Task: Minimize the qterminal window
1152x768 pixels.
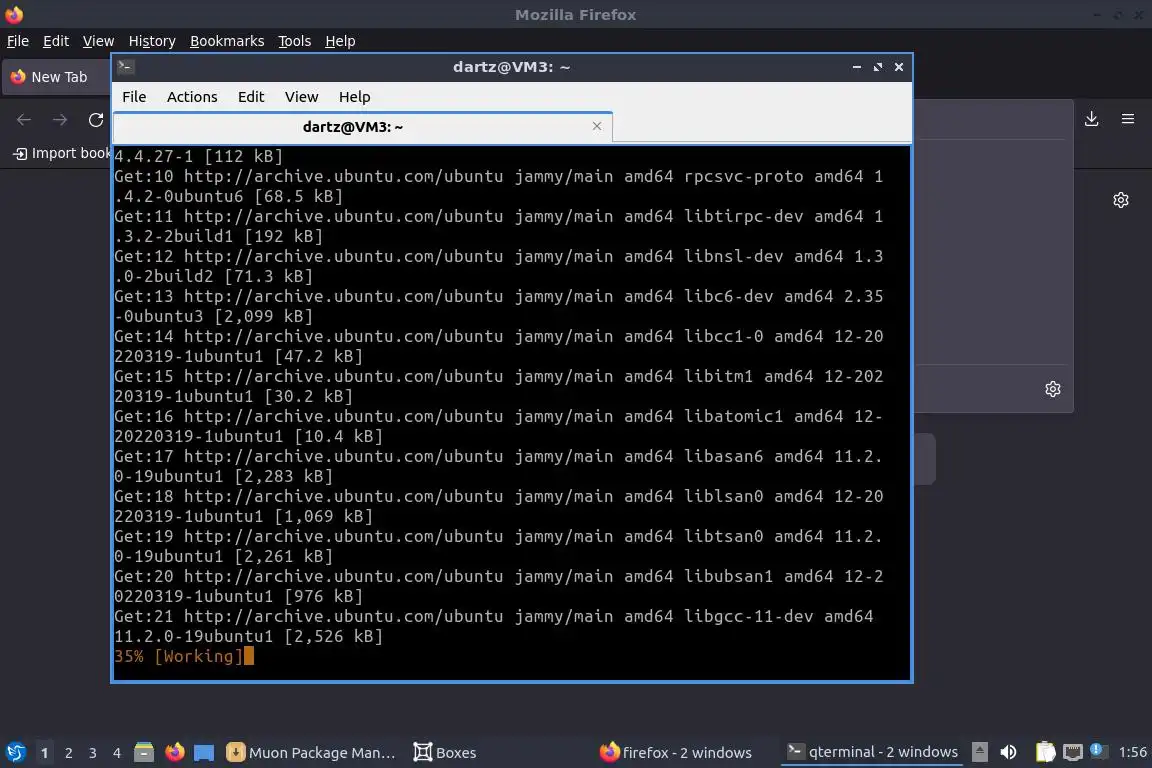Action: tap(857, 67)
